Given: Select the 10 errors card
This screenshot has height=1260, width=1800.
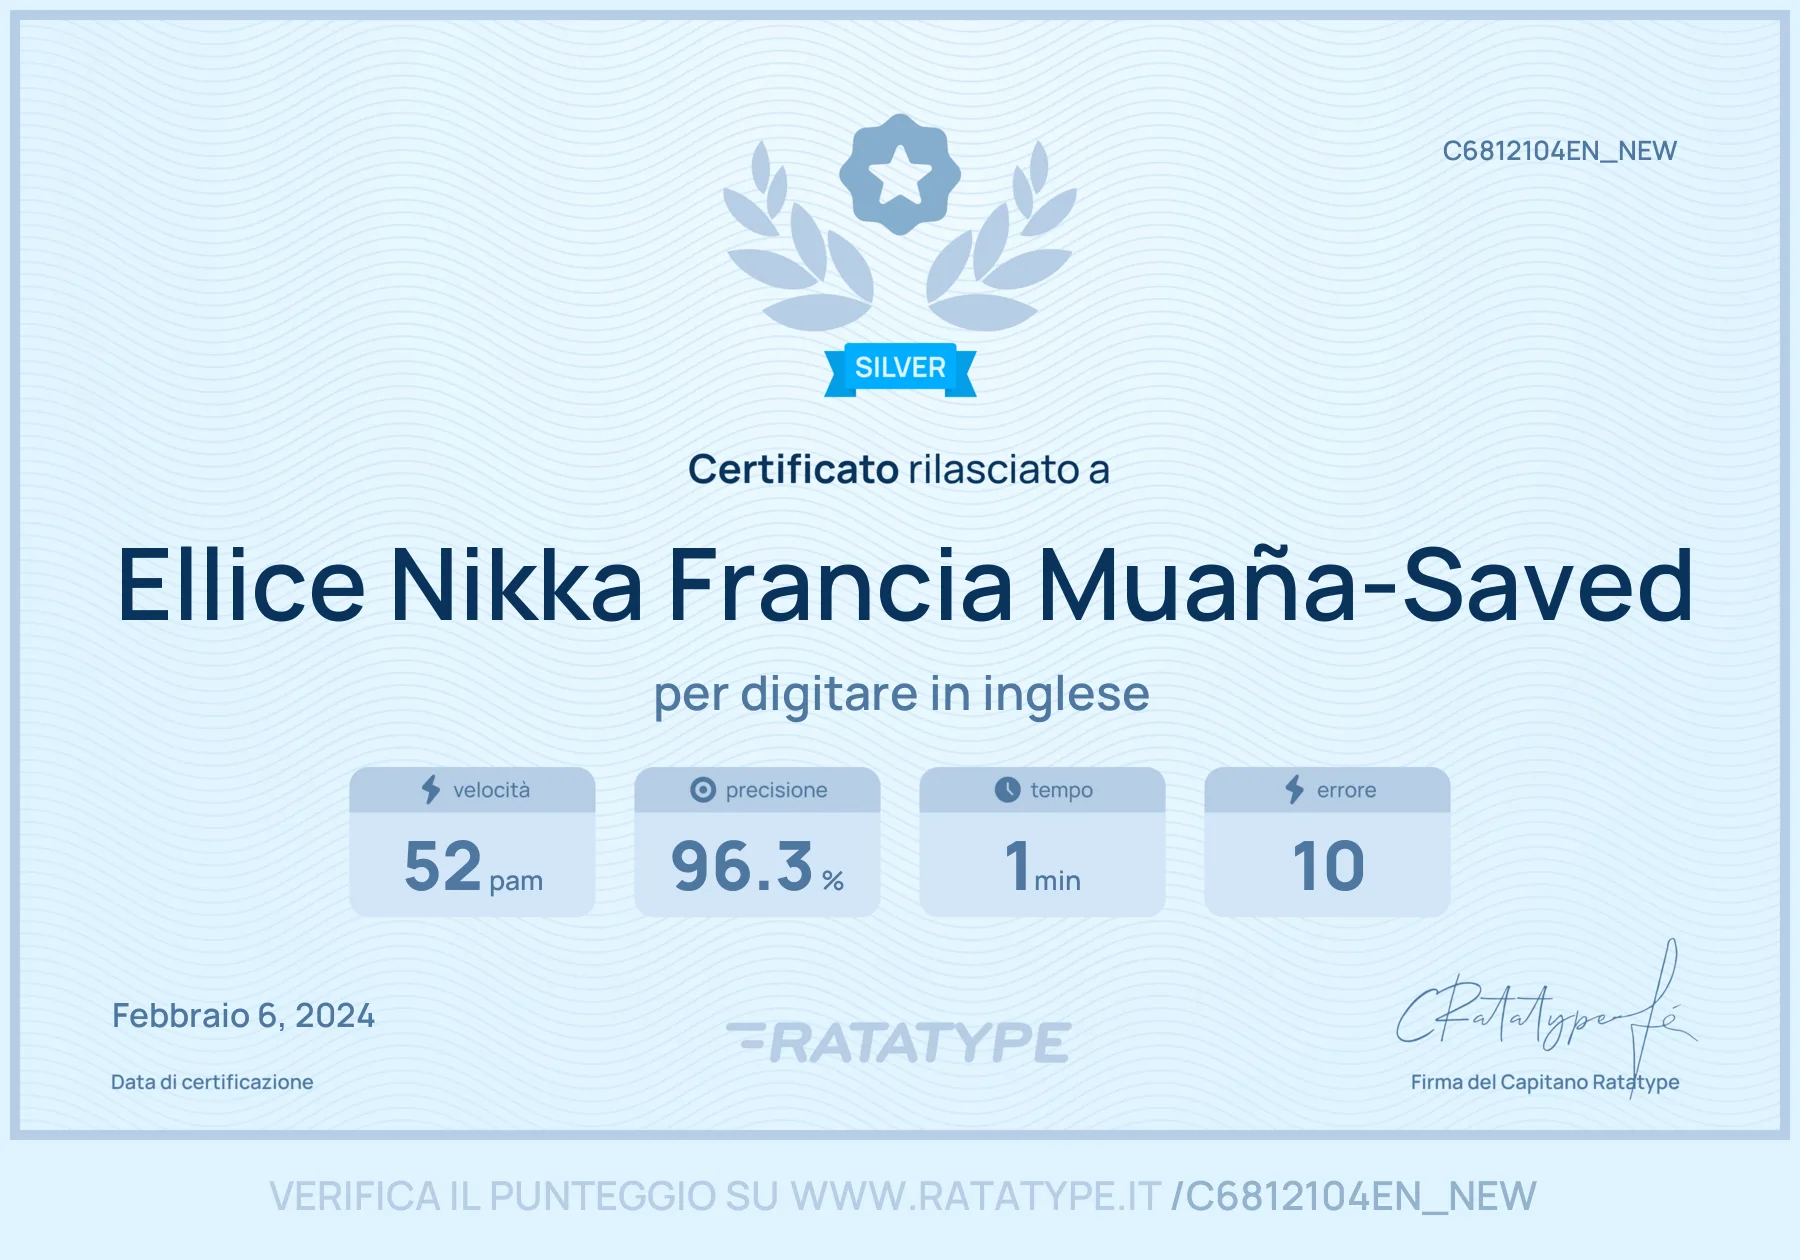Looking at the screenshot, I should click(x=1327, y=842).
